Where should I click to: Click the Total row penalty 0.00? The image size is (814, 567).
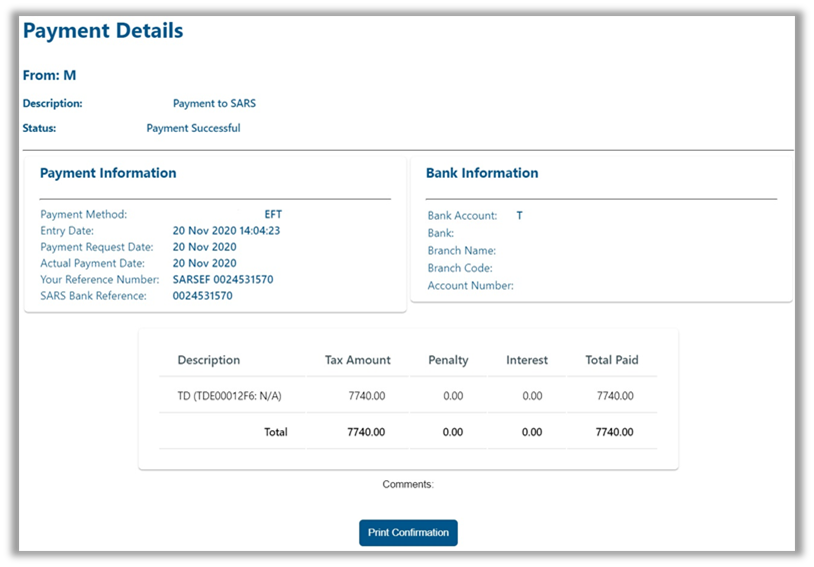point(453,432)
